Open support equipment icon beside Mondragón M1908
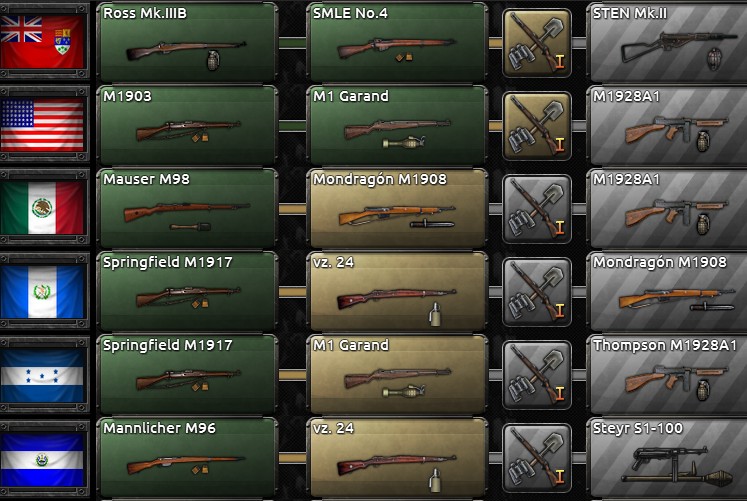 [x=537, y=209]
